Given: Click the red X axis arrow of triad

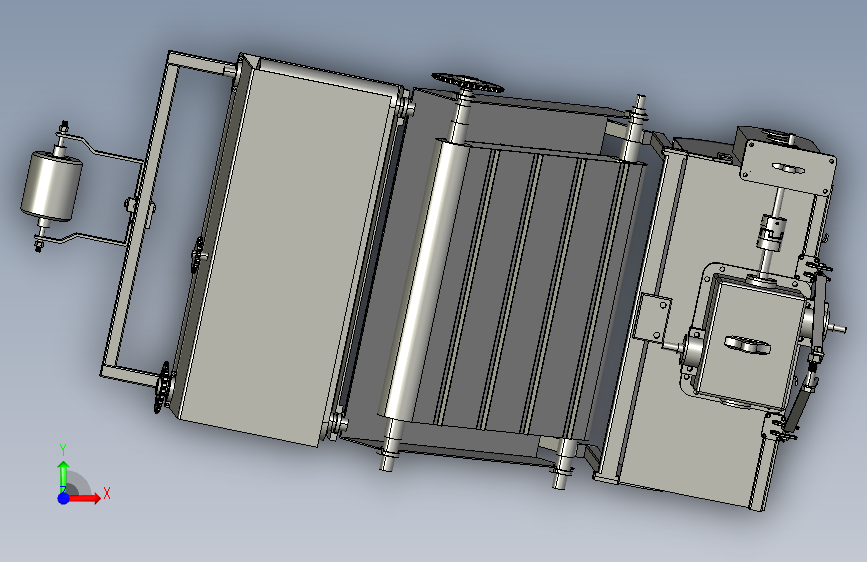Looking at the screenshot, I should point(84,498).
